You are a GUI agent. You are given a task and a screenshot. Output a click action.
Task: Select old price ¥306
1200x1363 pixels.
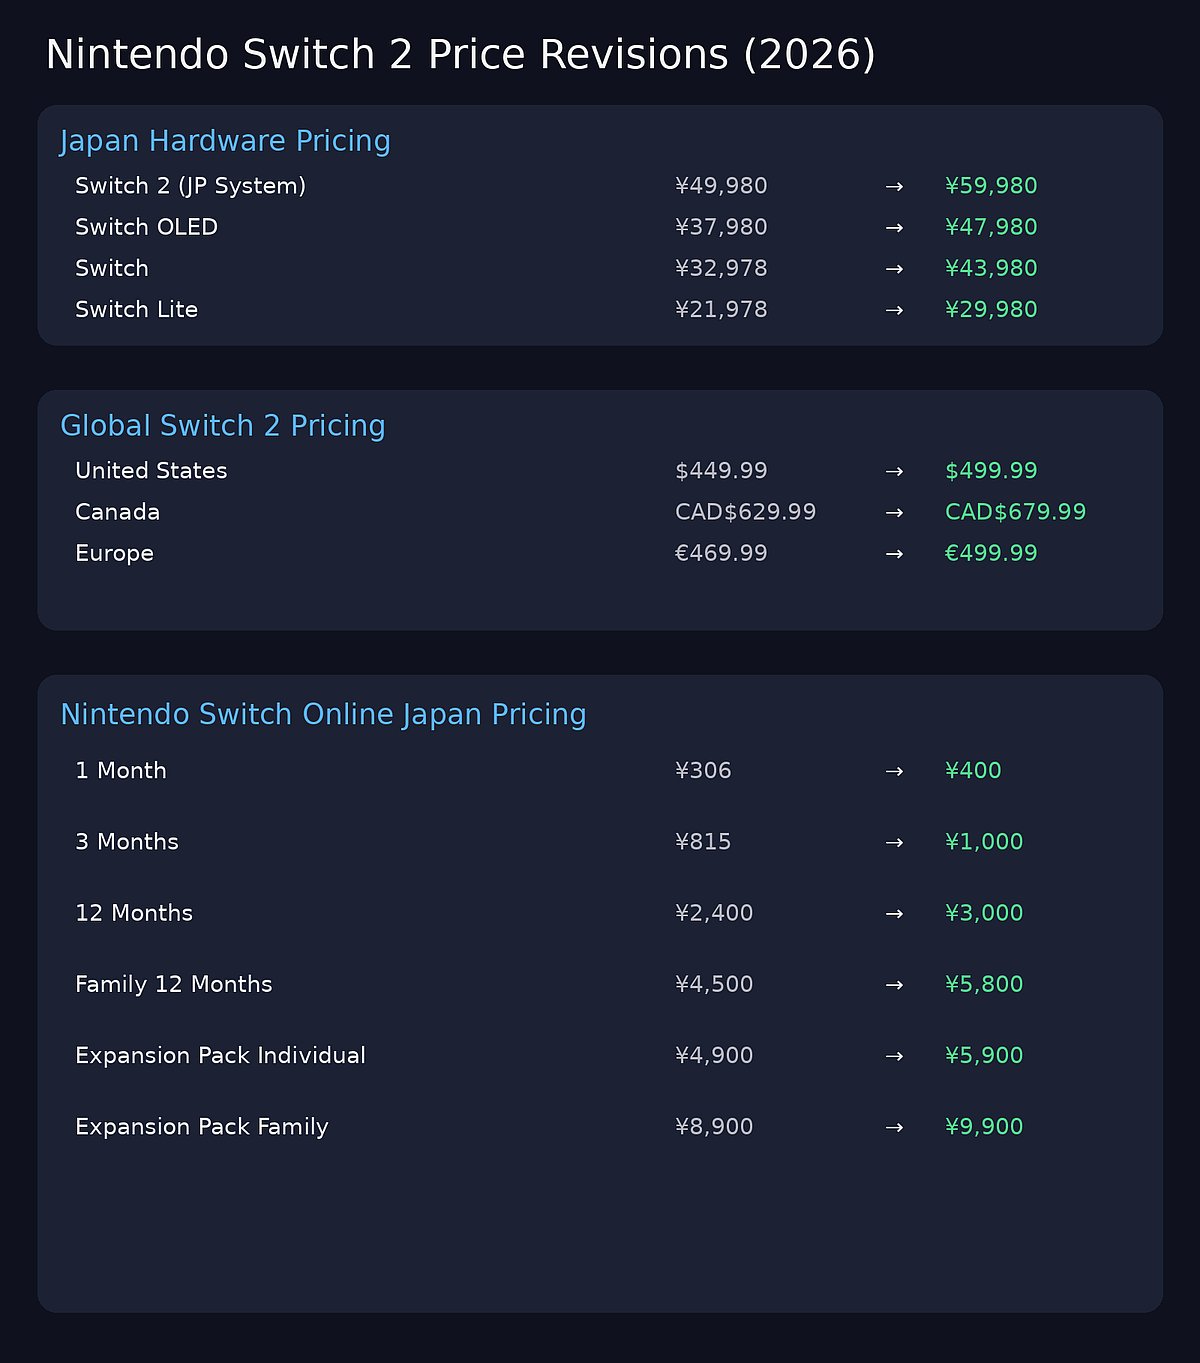703,770
